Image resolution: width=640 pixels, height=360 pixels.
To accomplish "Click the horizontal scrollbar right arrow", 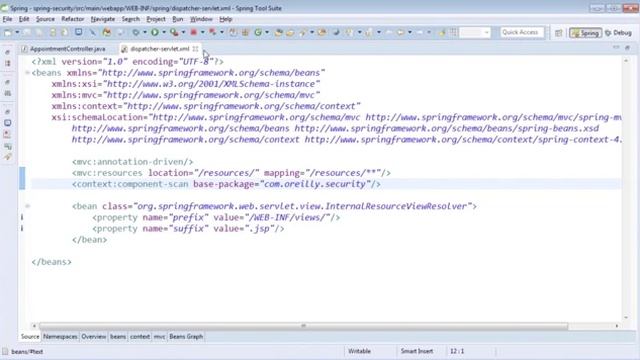I will [x=617, y=326].
